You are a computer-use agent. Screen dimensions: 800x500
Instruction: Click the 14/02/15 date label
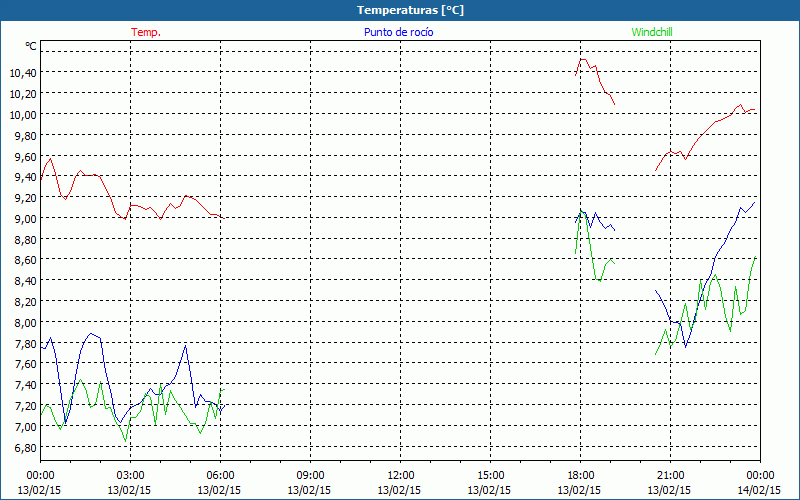[x=759, y=490]
